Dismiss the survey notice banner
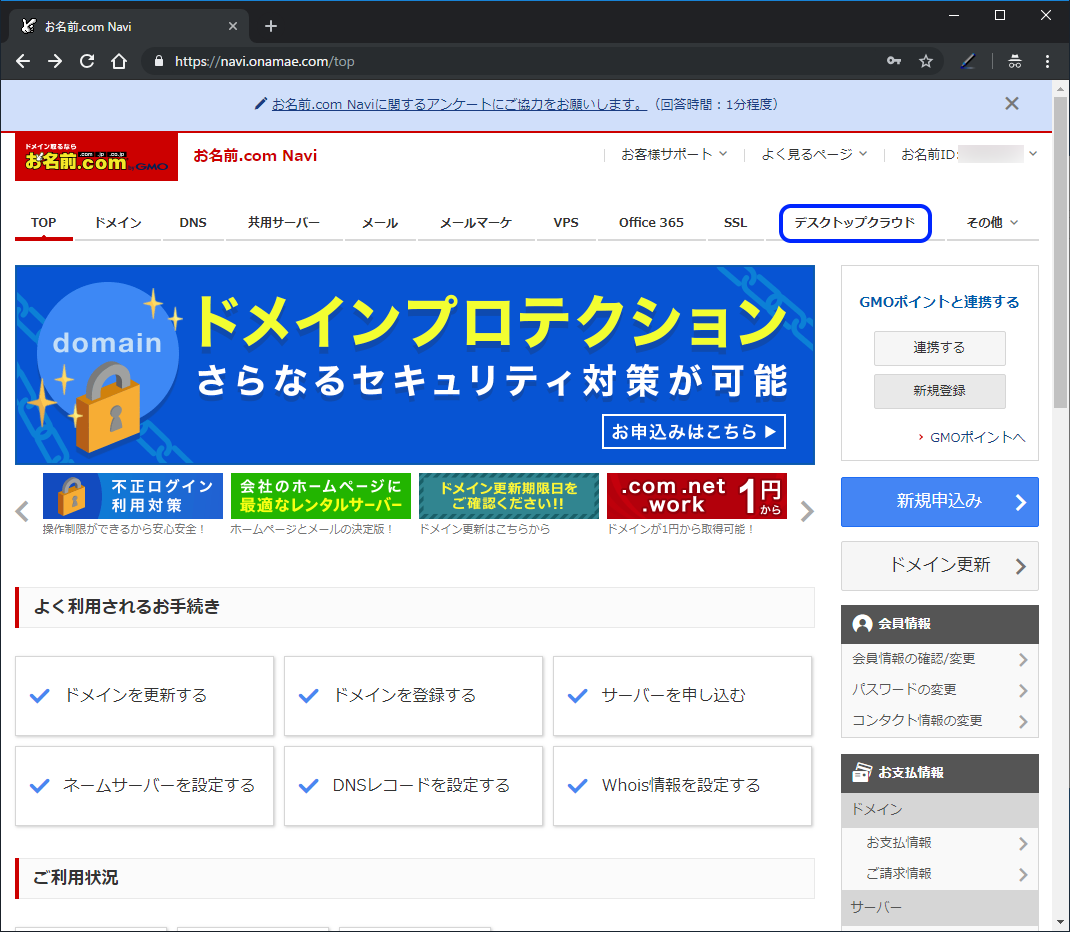 pyautogui.click(x=1011, y=104)
